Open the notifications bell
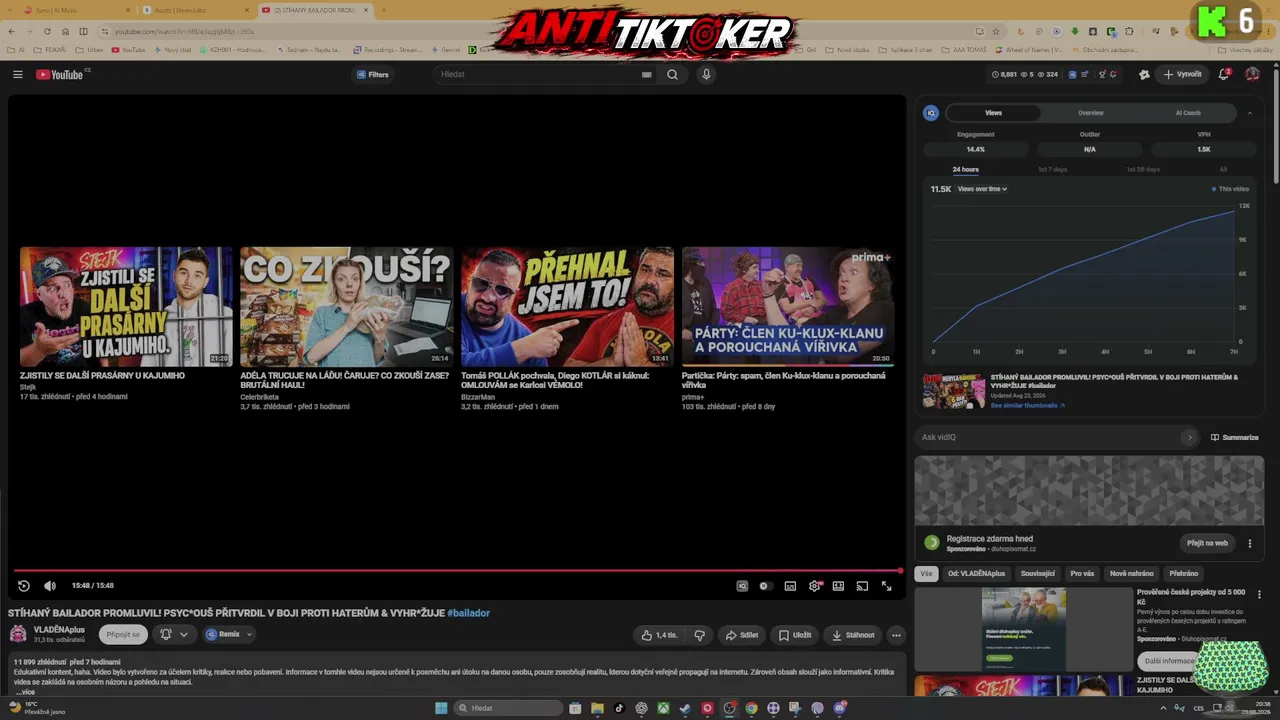The image size is (1280, 720). coord(1224,74)
